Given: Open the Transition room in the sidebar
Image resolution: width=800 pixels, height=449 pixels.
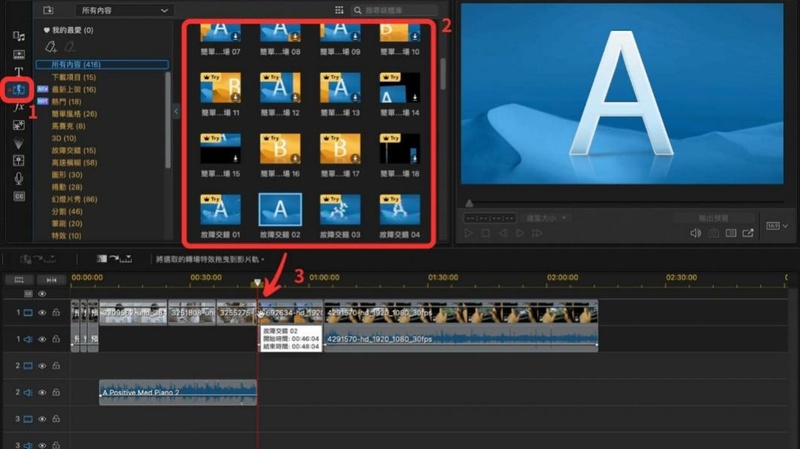Looking at the screenshot, I should pos(19,90).
